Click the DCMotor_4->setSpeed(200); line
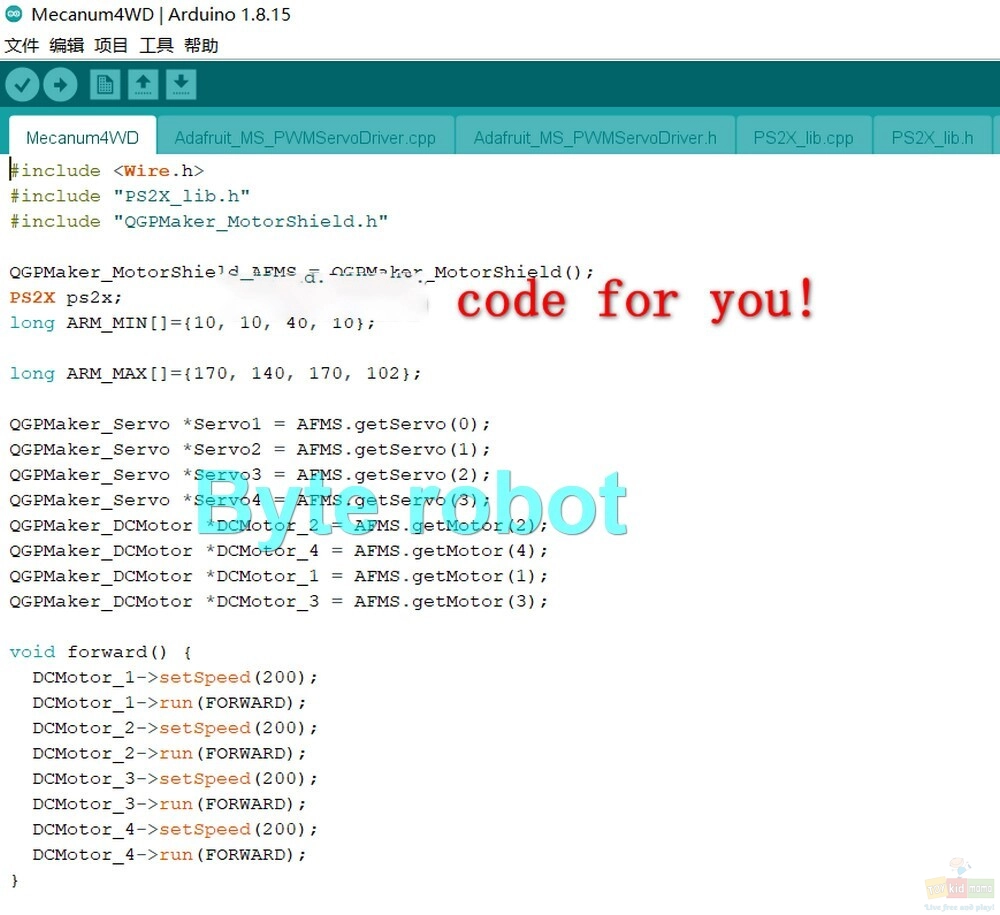Image resolution: width=1000 pixels, height=915 pixels. click(175, 829)
